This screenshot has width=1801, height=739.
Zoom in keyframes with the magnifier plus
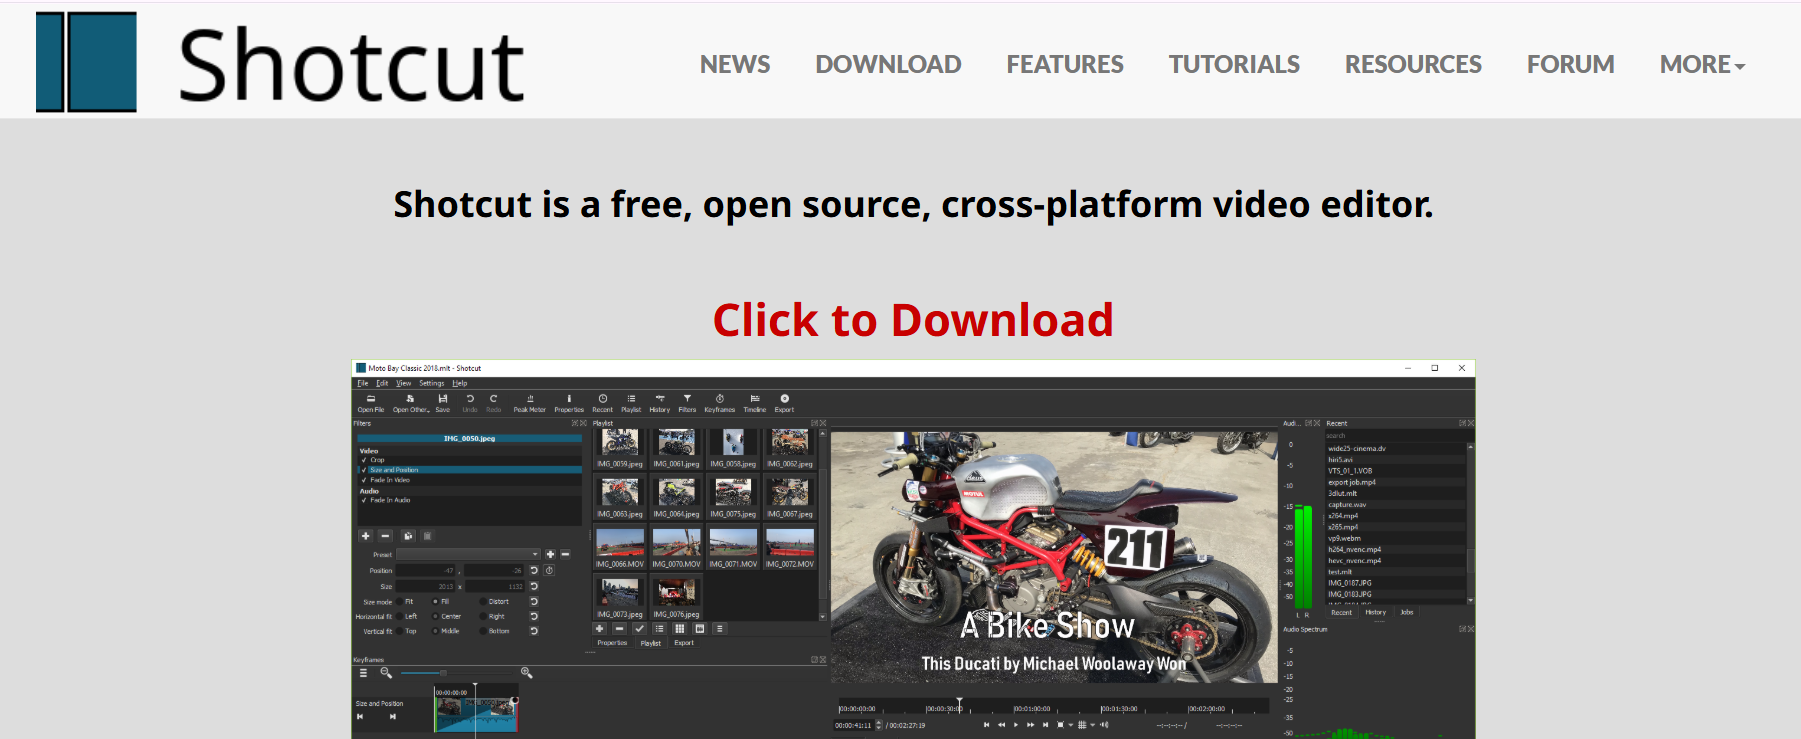tap(526, 673)
